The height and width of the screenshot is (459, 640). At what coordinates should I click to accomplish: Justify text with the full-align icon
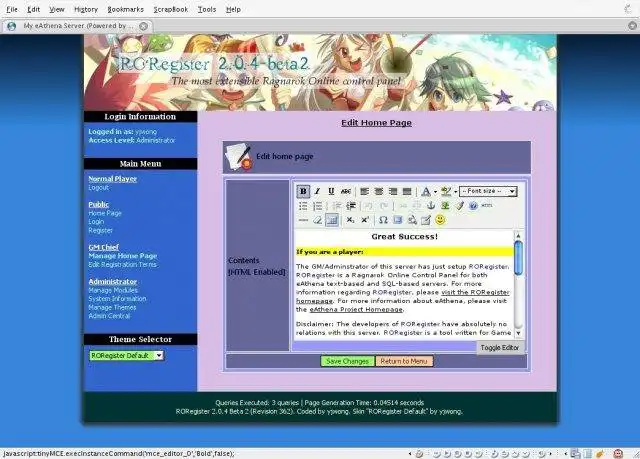click(407, 191)
